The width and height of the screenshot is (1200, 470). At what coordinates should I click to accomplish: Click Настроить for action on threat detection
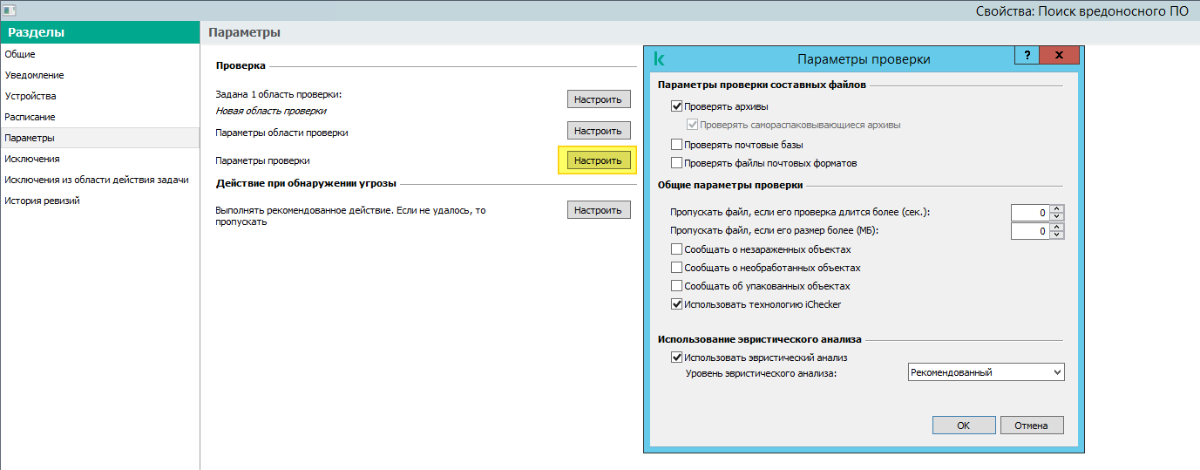click(599, 210)
